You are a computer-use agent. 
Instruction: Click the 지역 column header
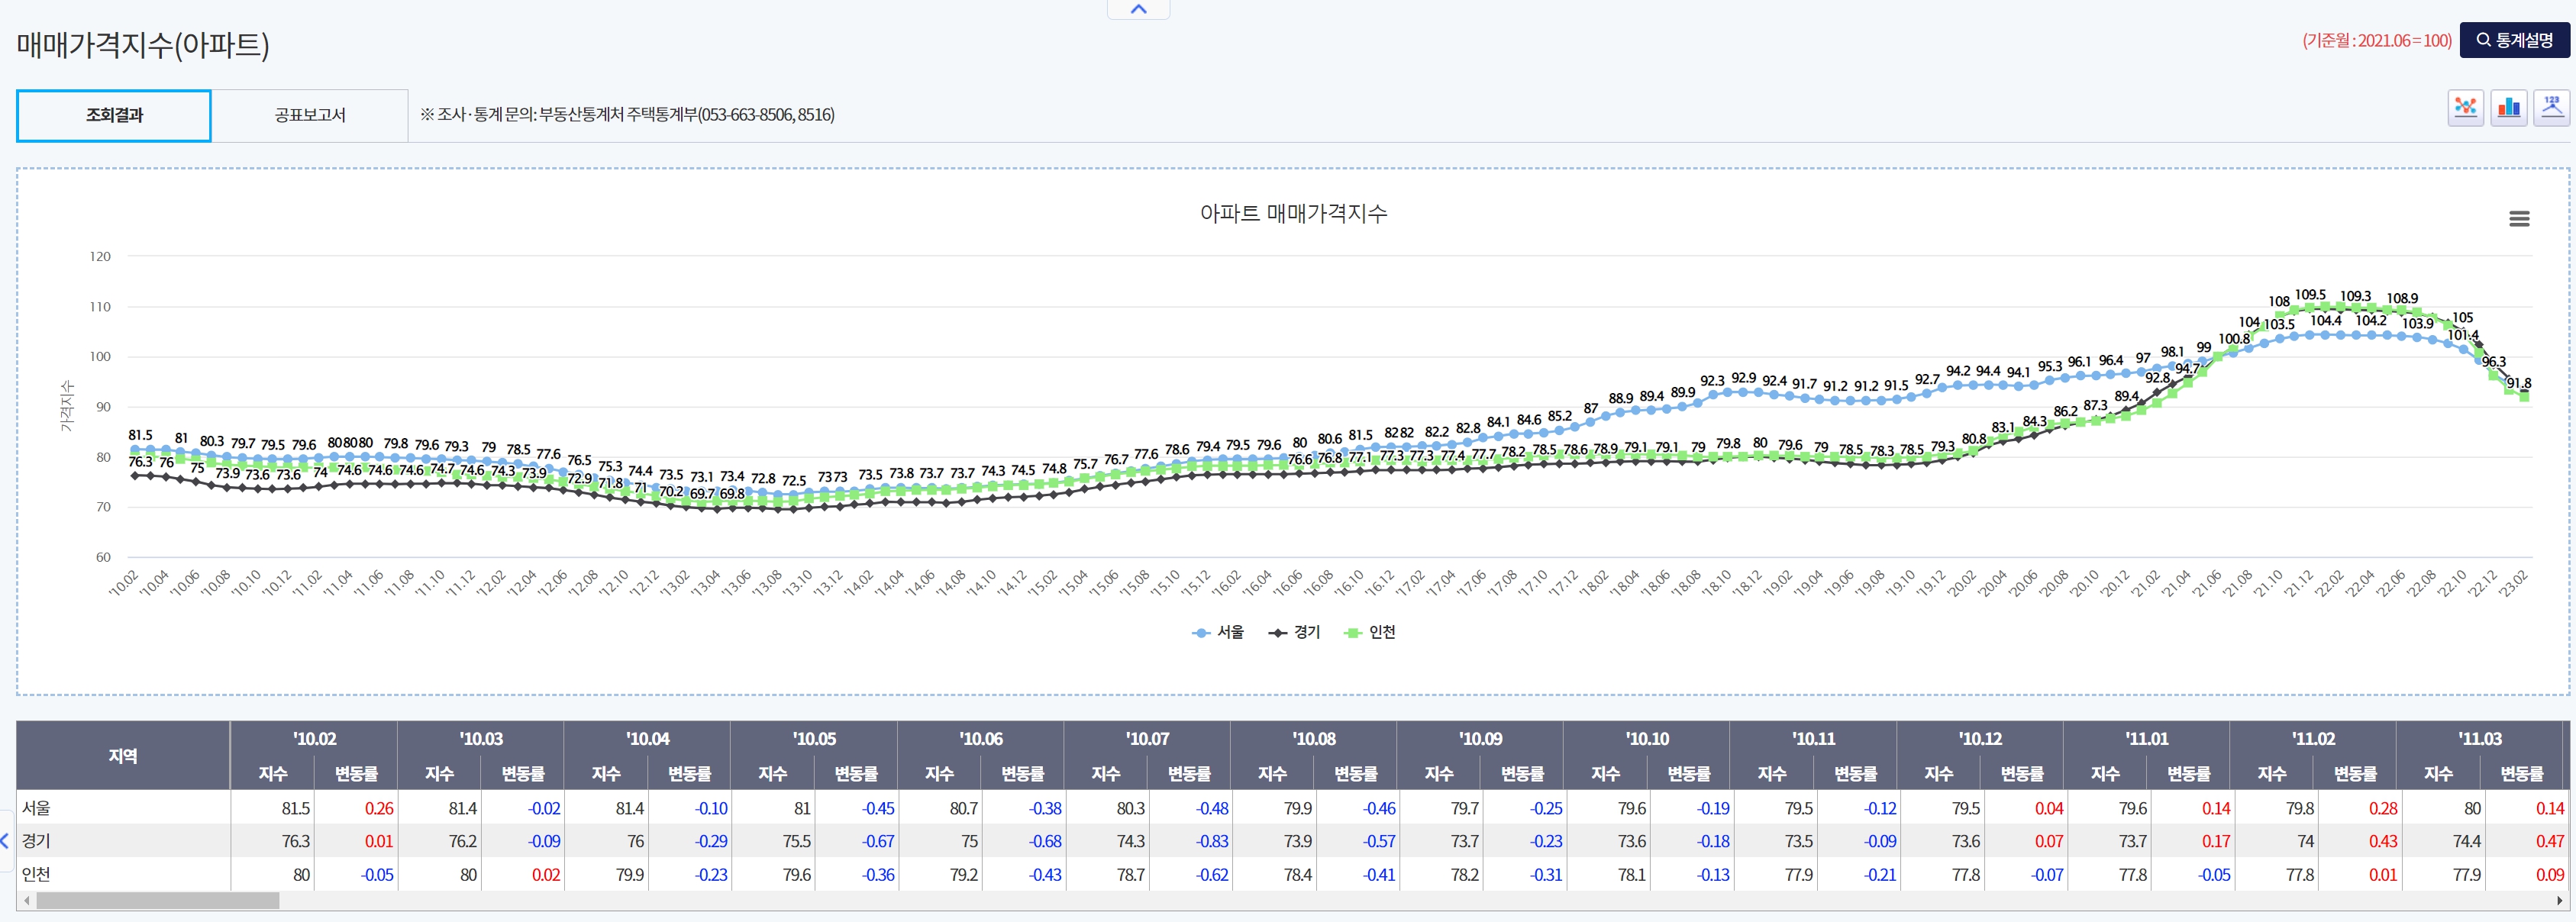click(123, 756)
